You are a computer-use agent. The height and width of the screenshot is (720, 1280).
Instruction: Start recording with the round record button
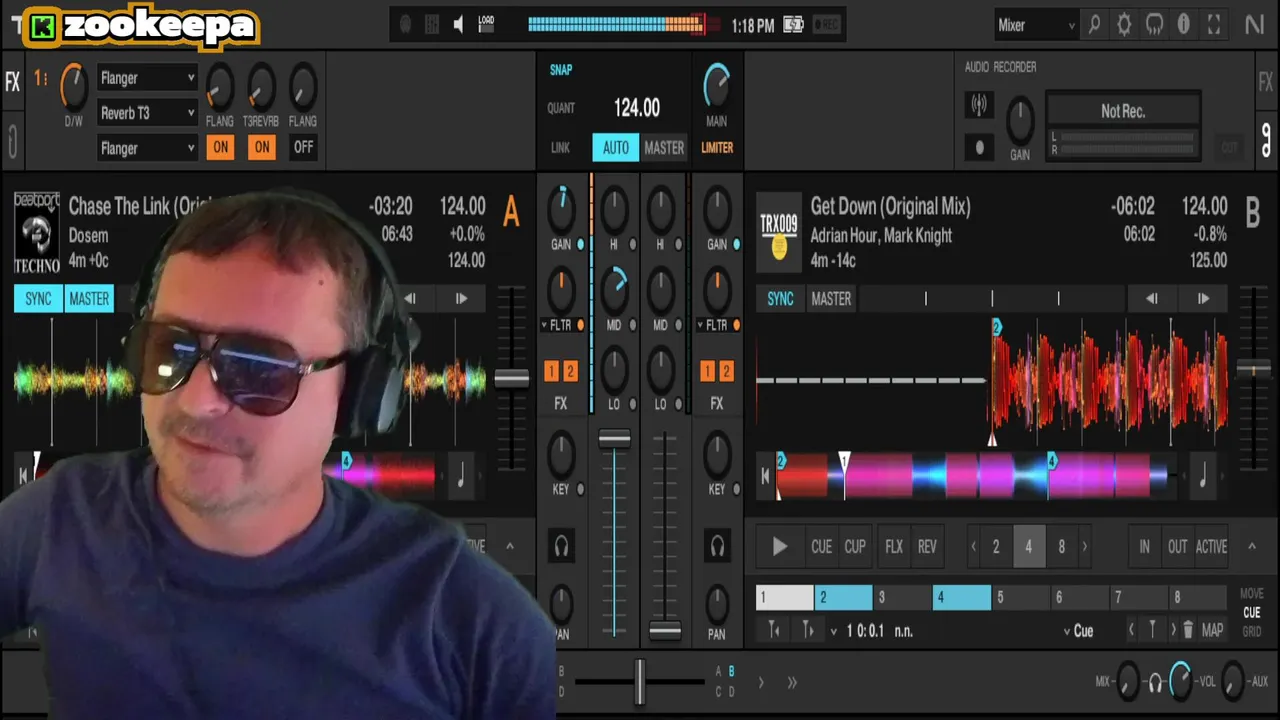979,147
